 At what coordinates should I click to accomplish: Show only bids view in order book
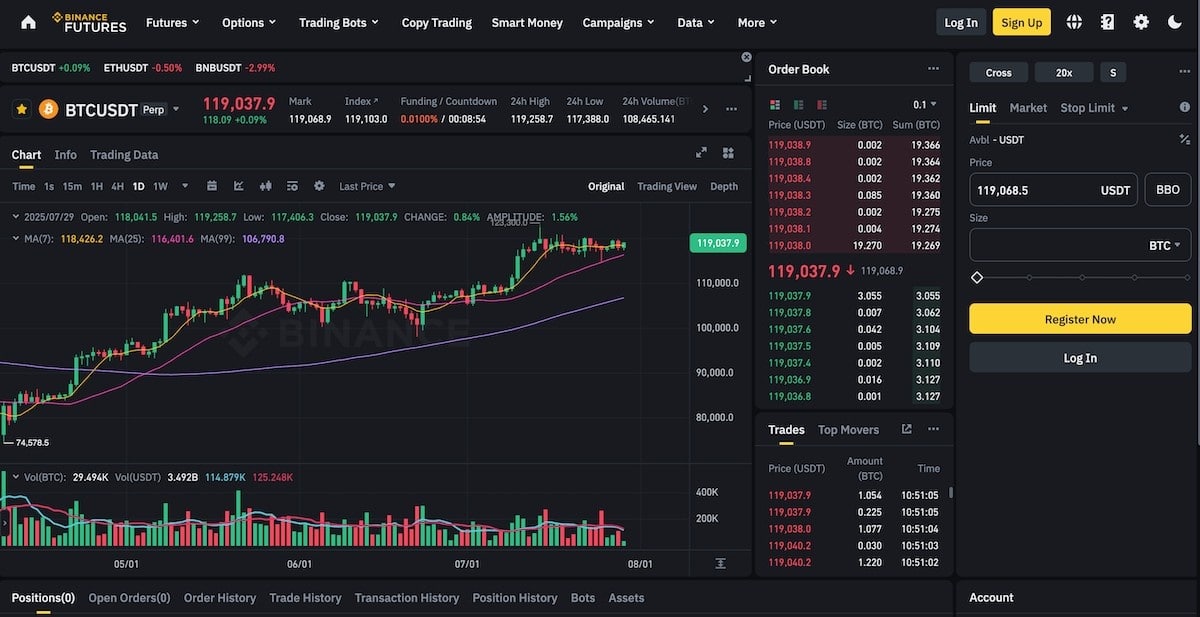pos(798,104)
